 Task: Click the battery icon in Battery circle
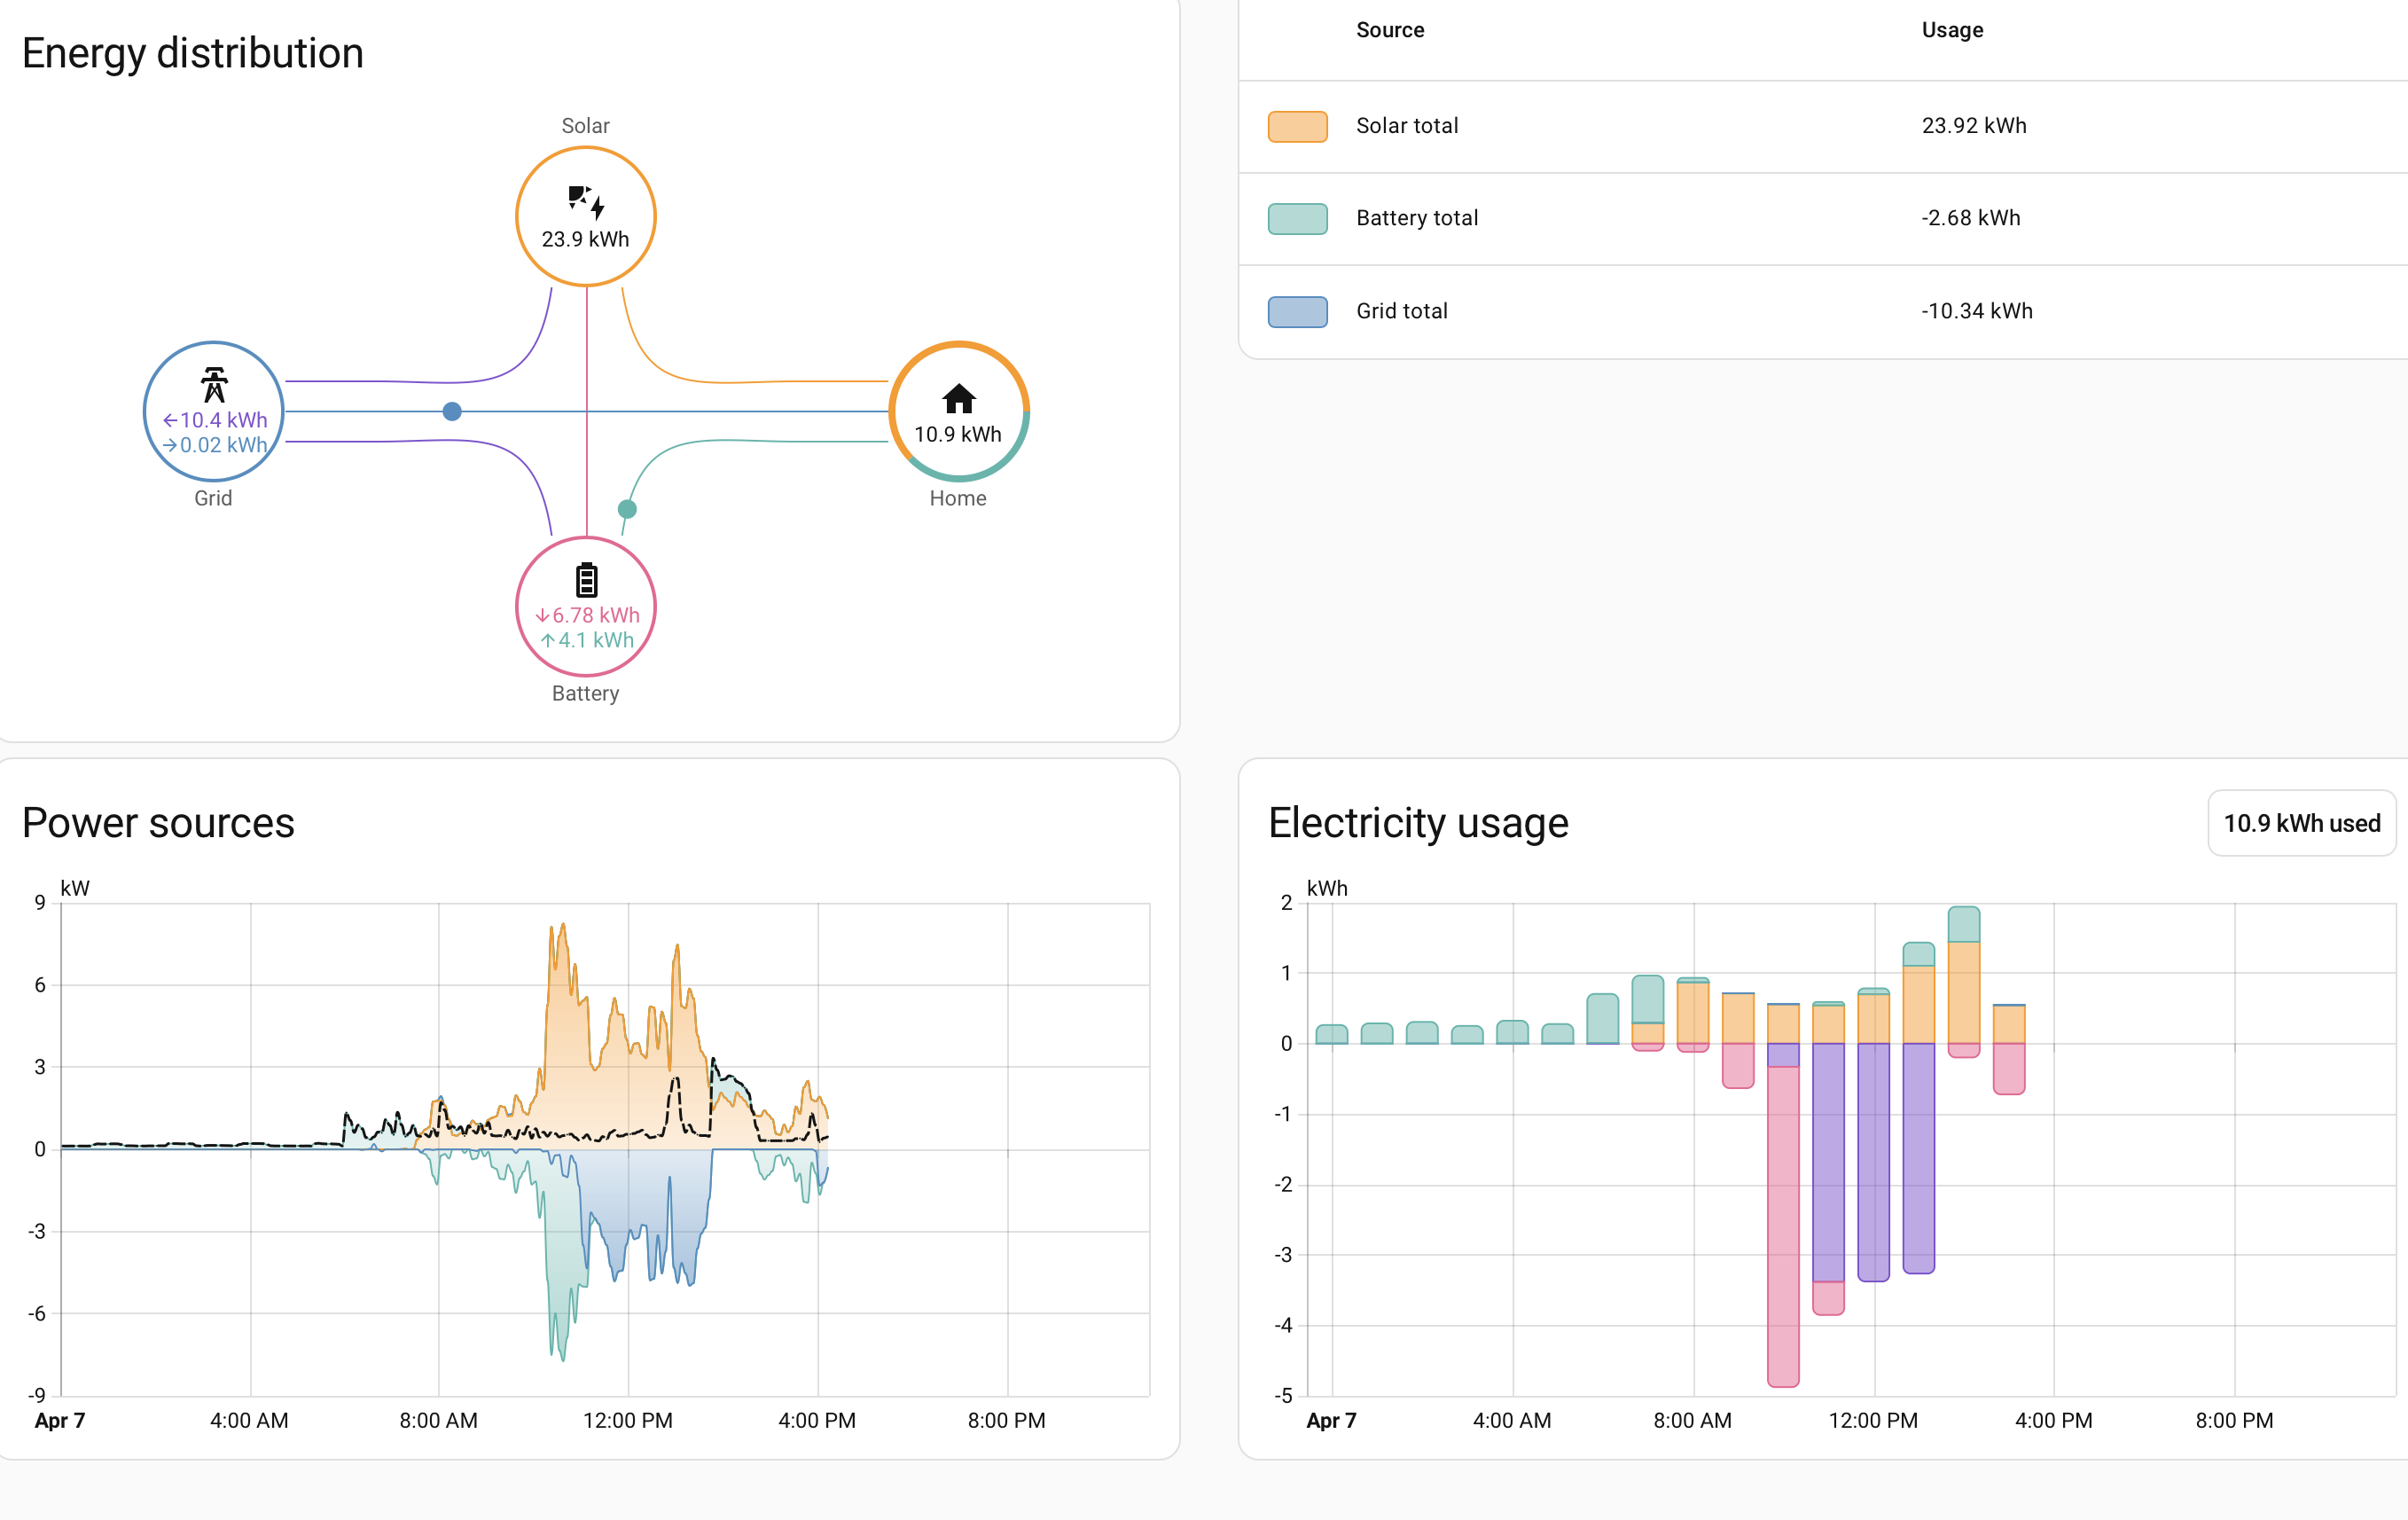586,580
